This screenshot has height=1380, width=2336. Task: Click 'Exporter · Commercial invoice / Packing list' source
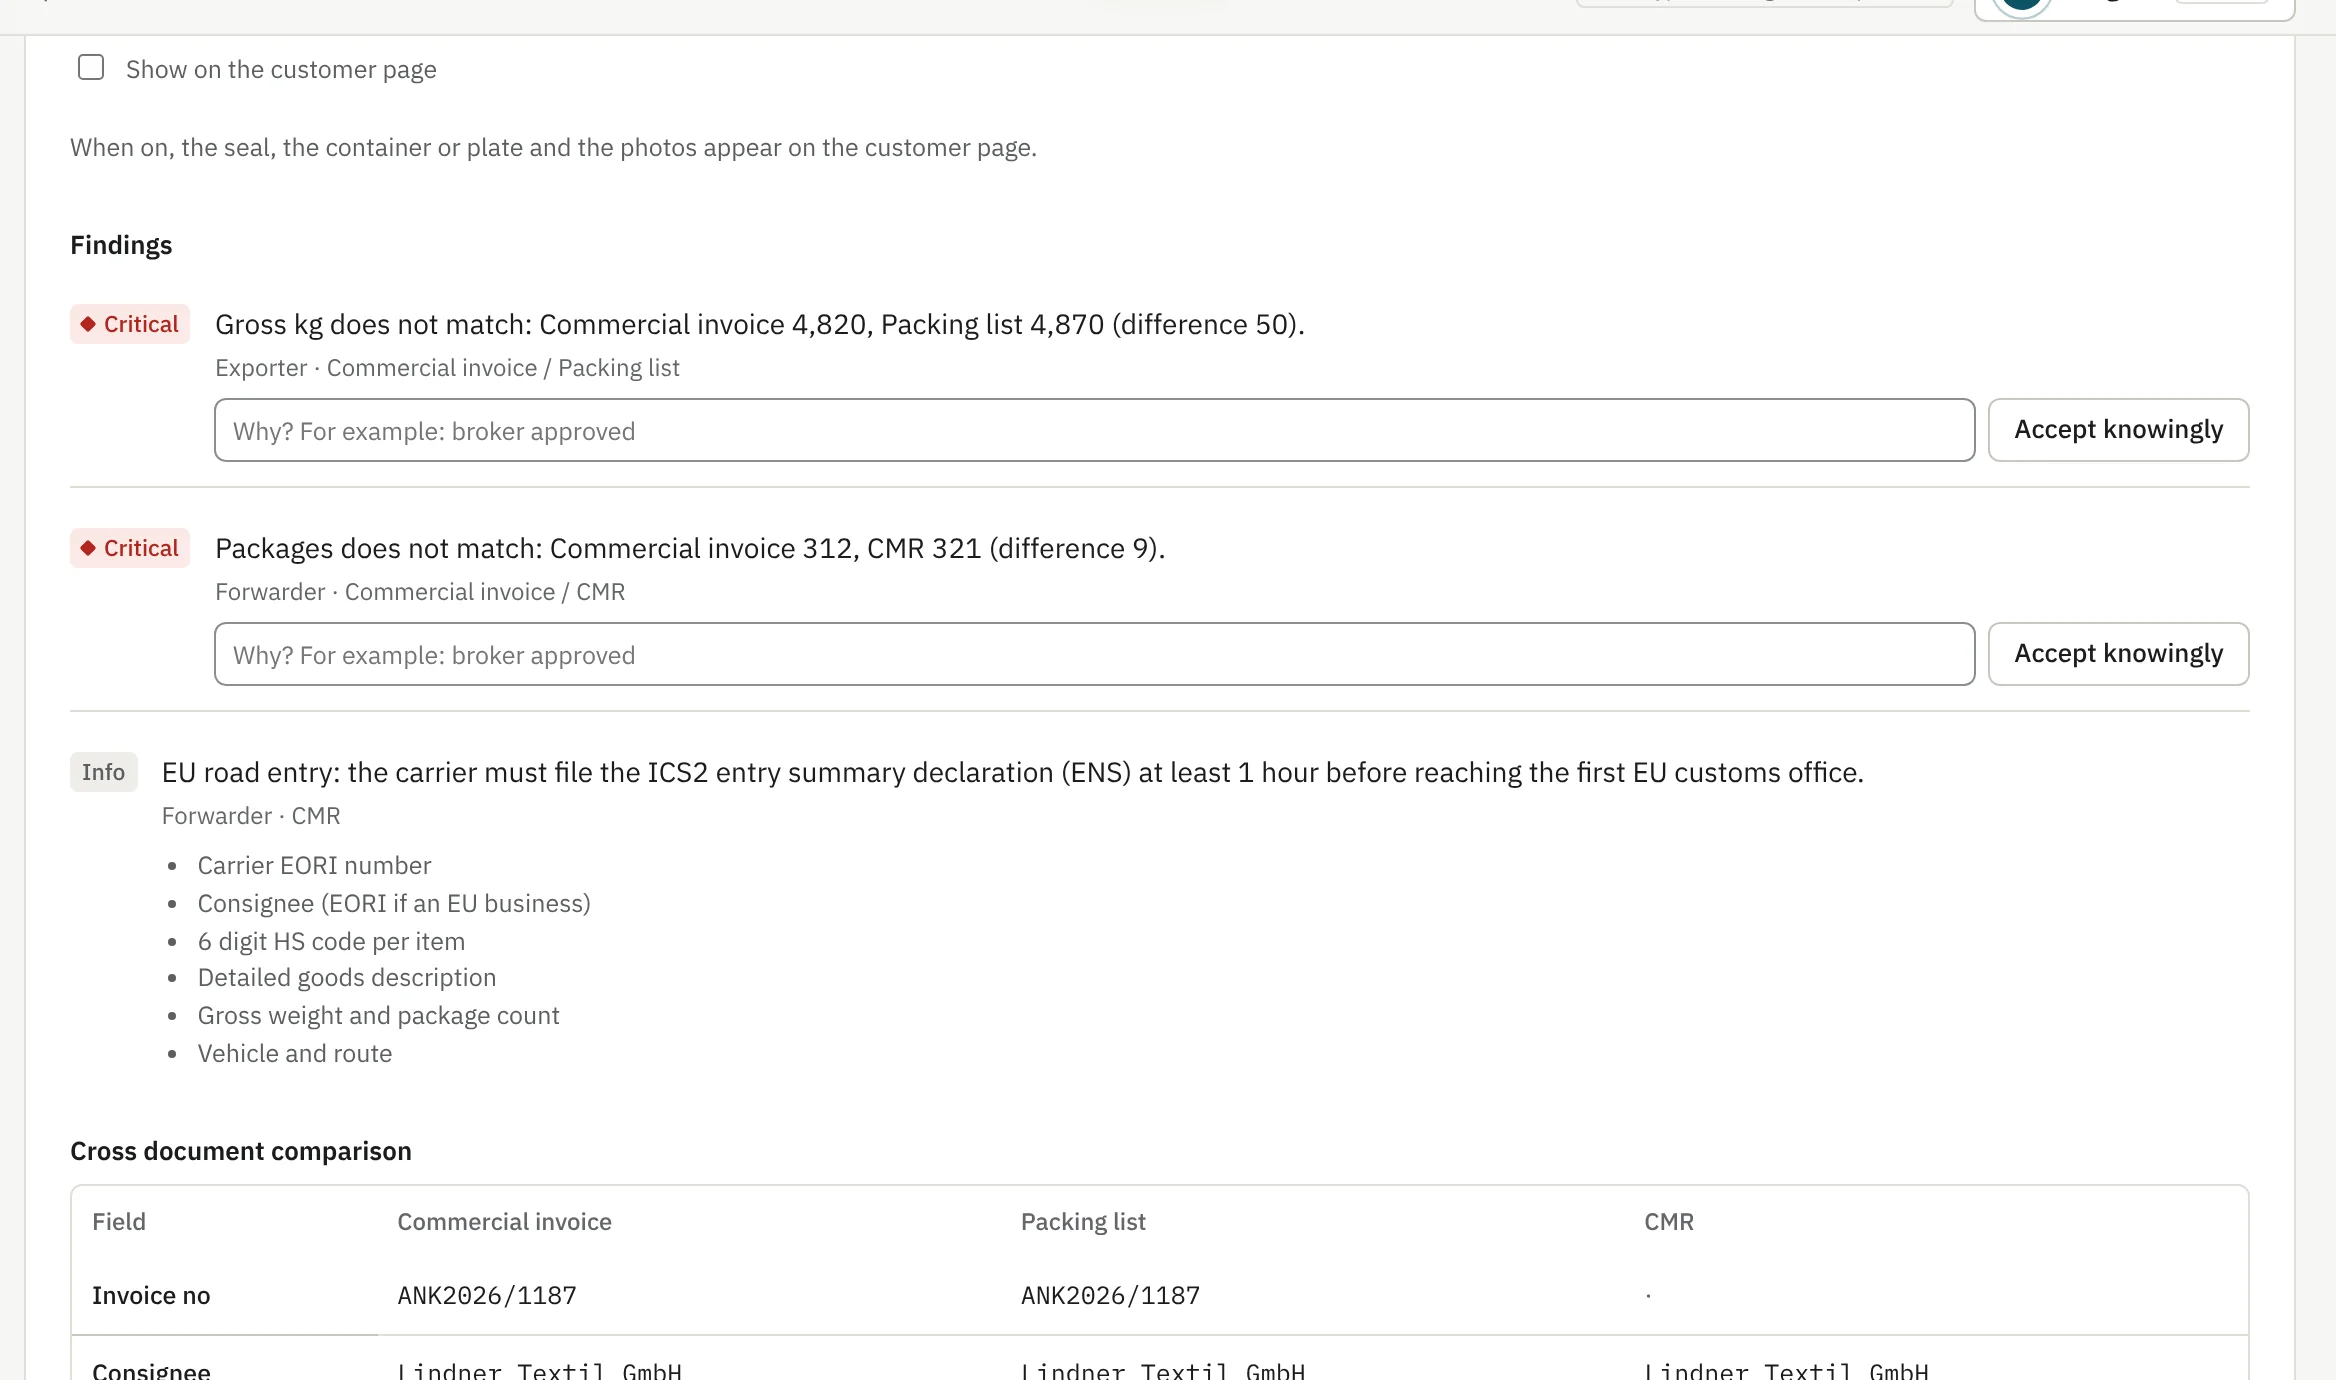click(447, 368)
